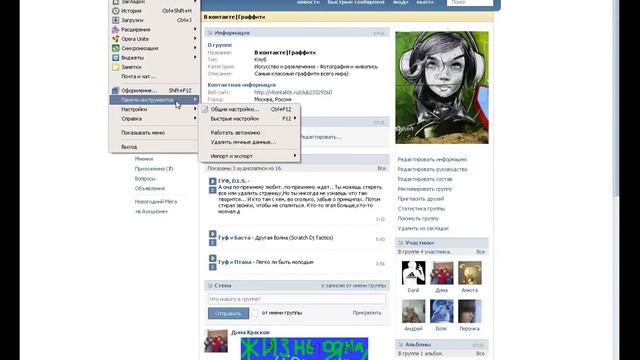Collapse the Участники section header icon

point(400,243)
